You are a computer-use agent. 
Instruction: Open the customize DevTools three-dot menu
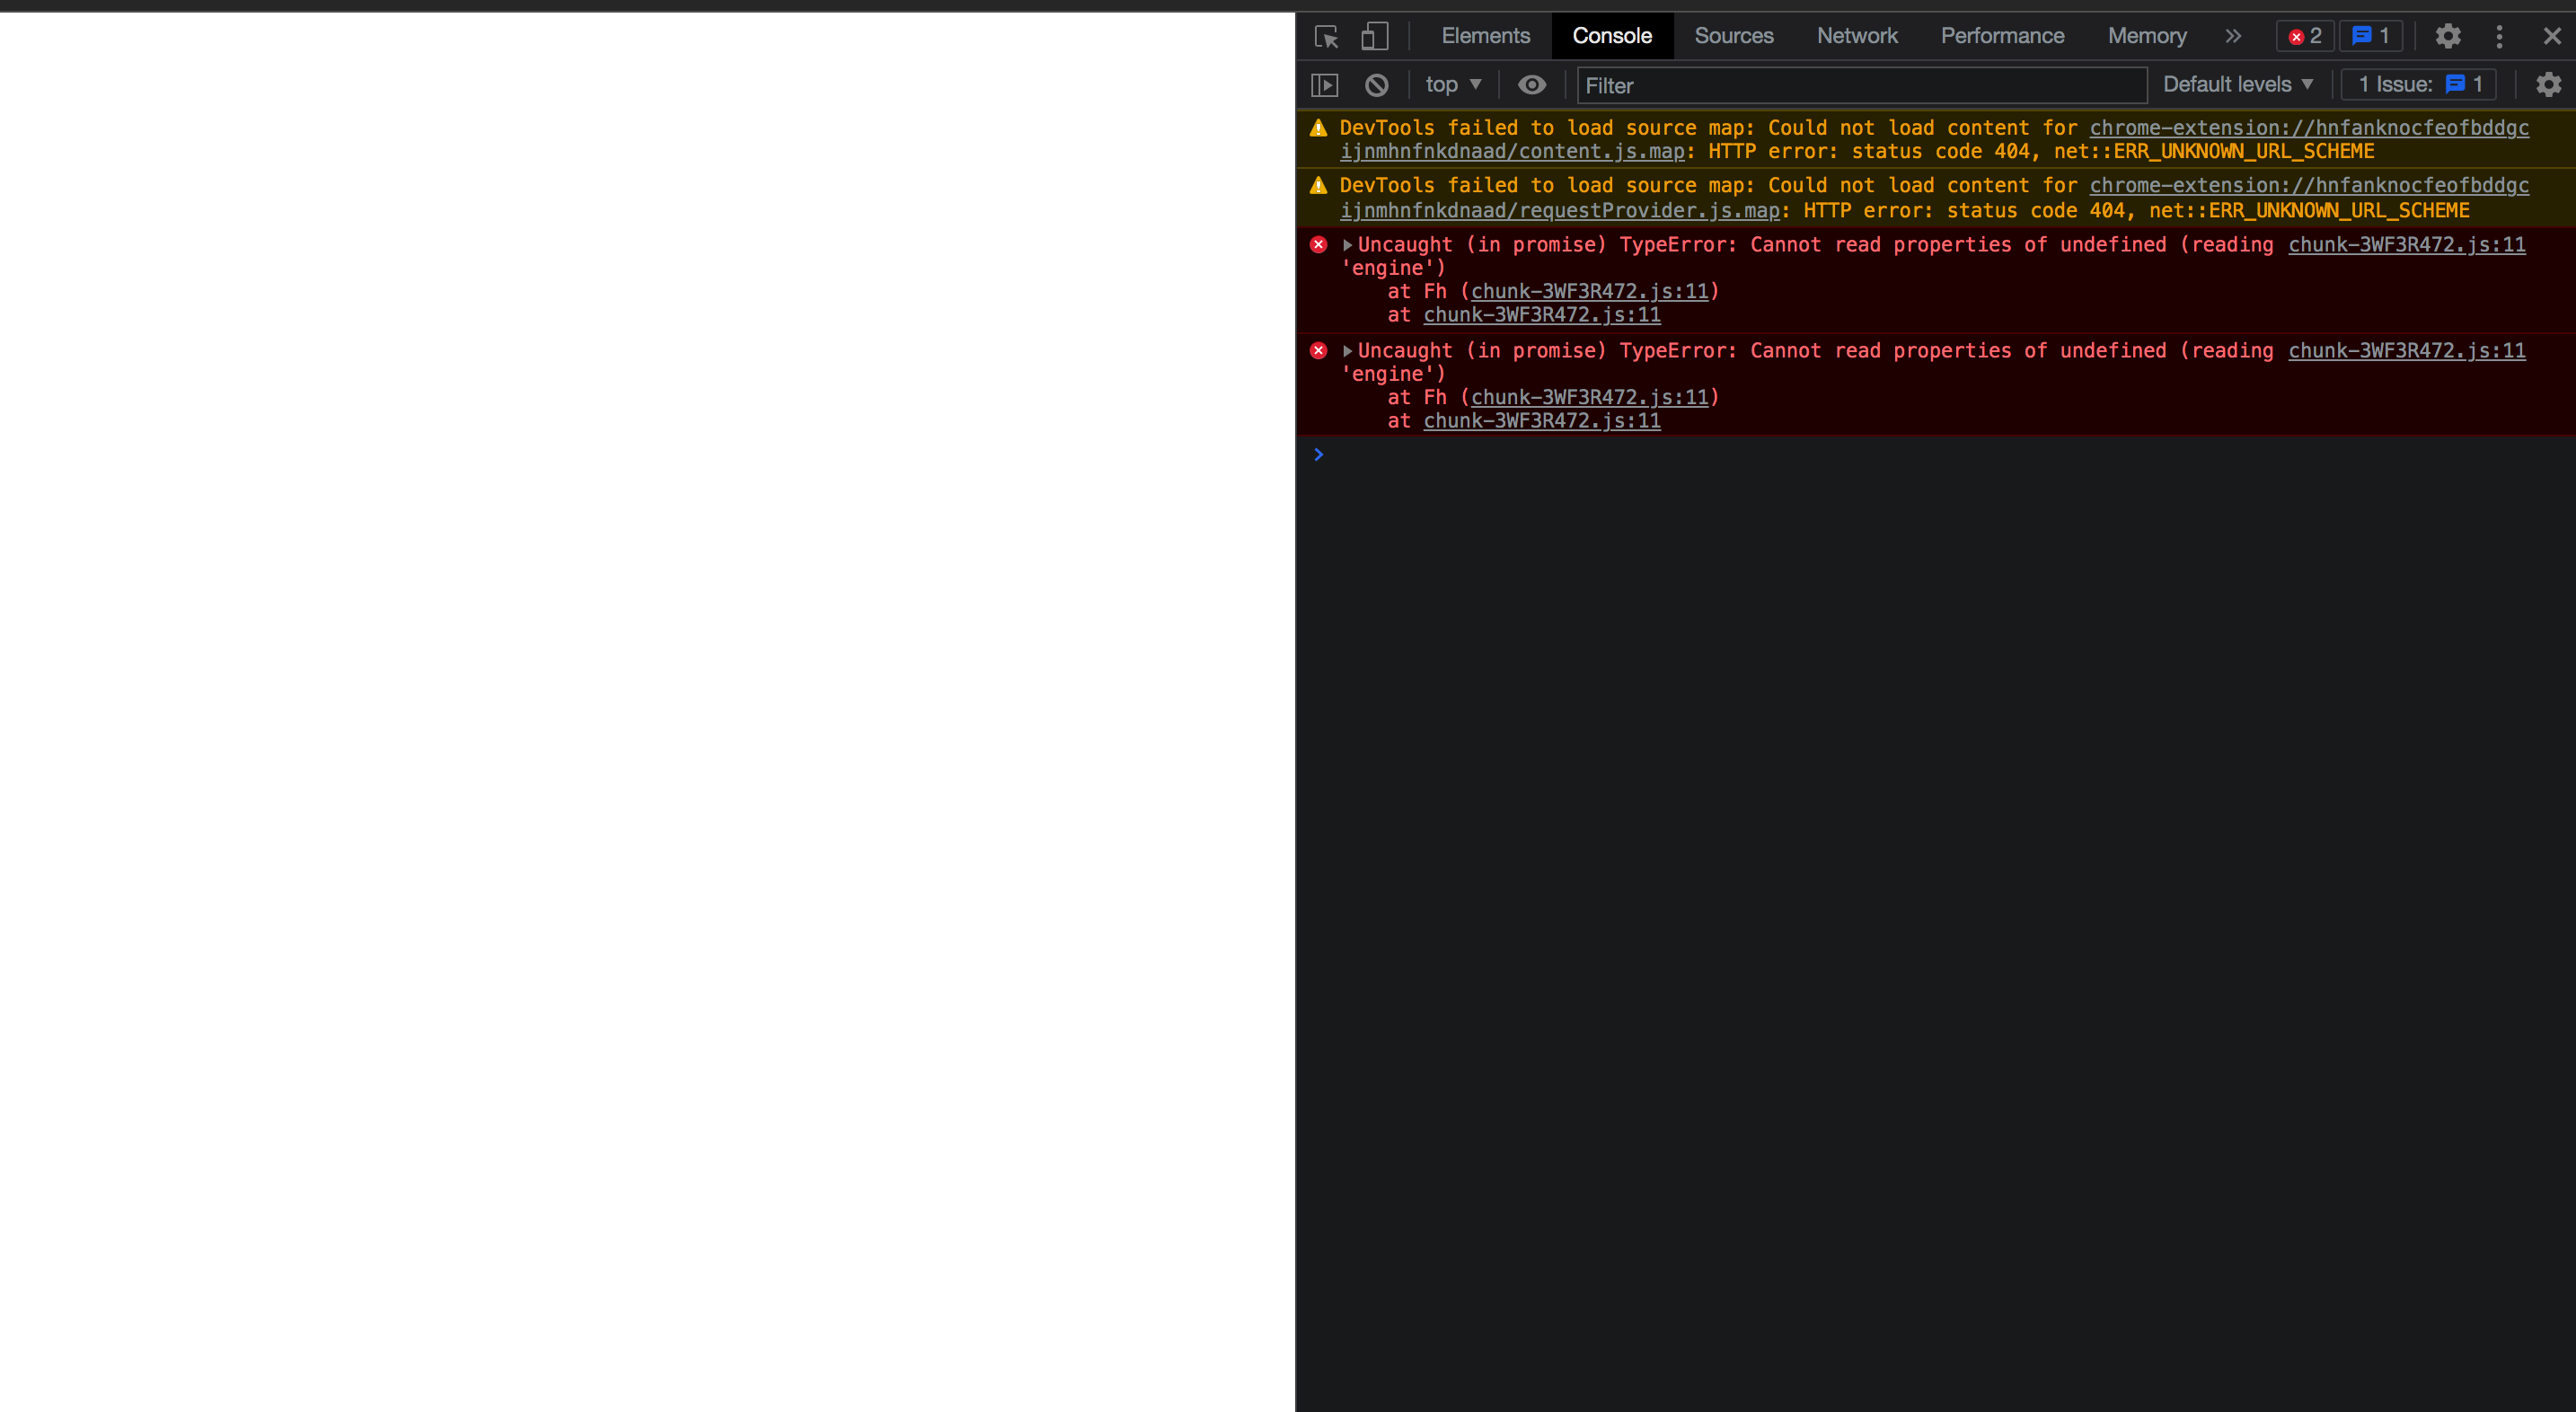coord(2499,36)
